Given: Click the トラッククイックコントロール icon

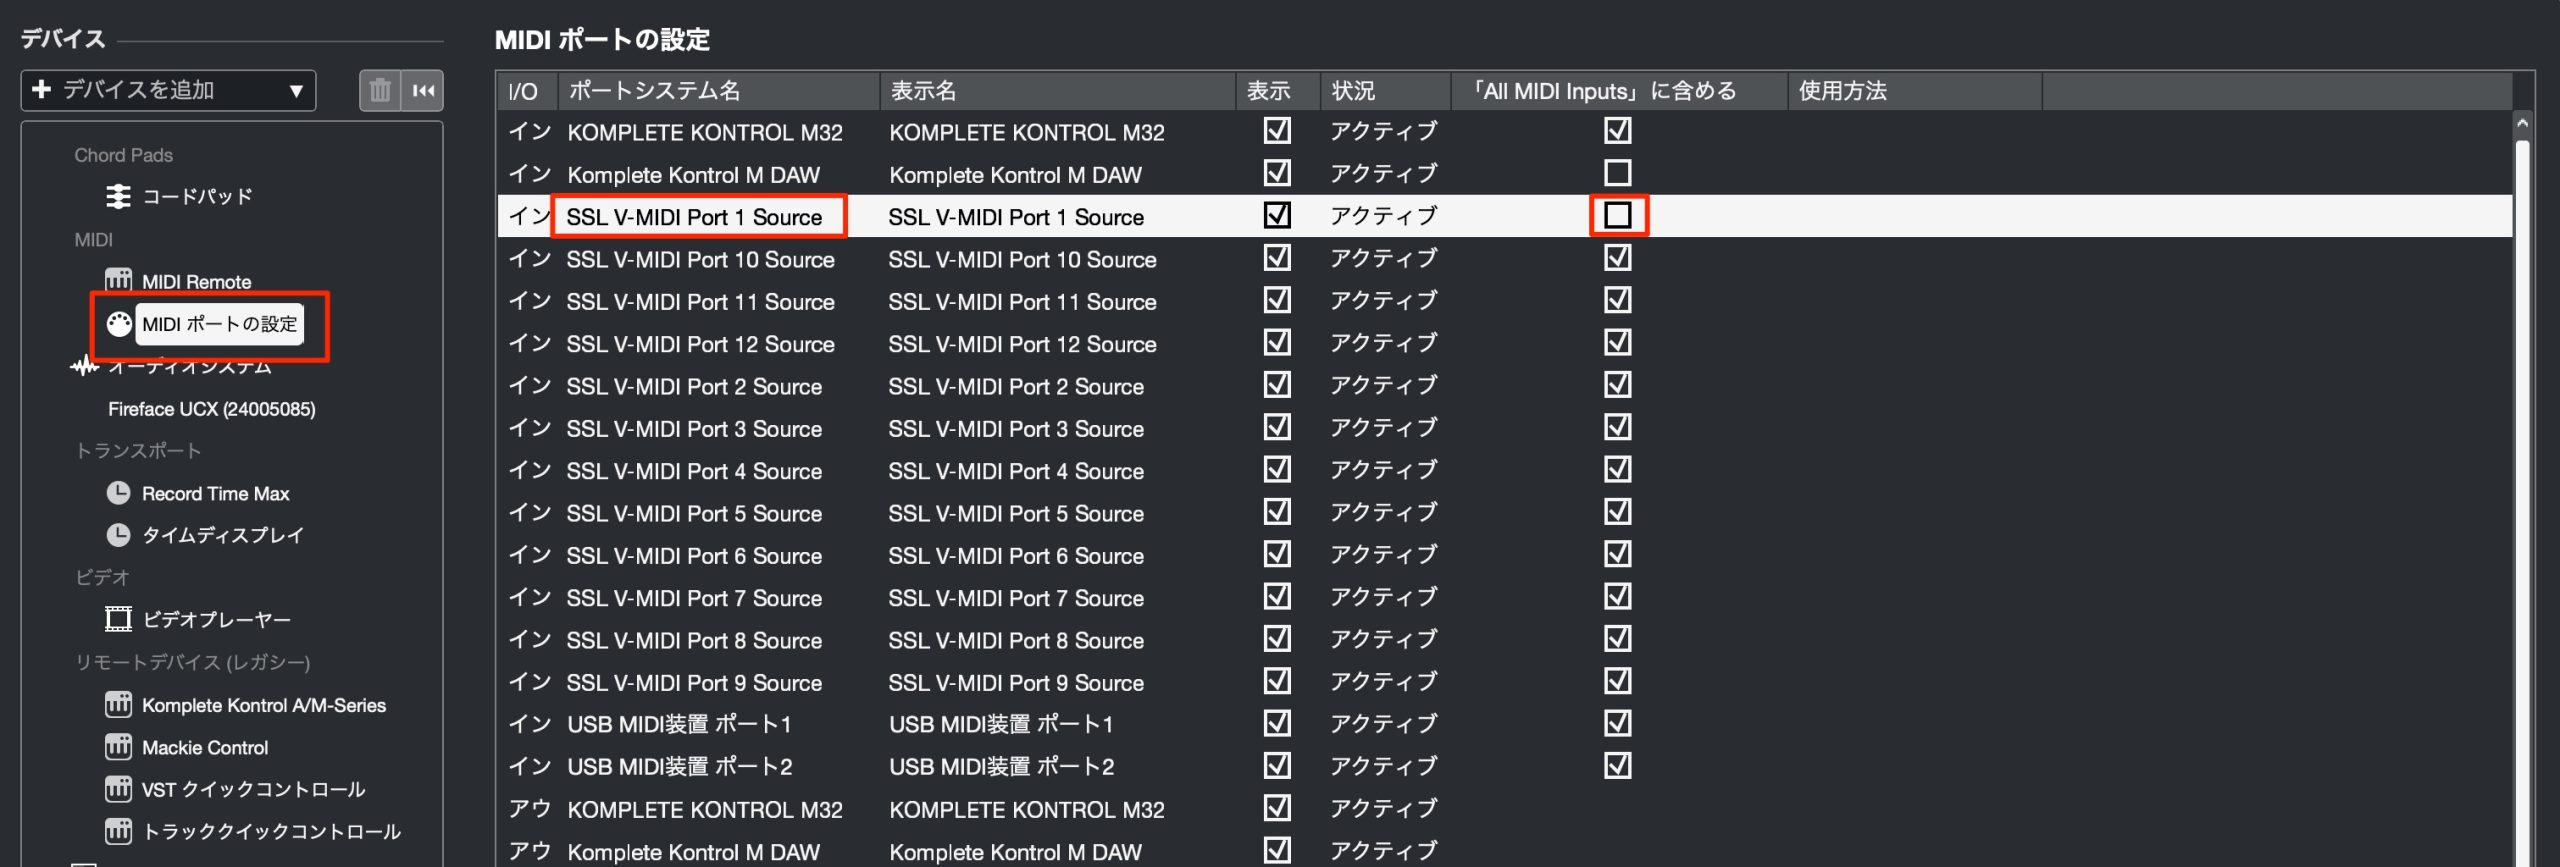Looking at the screenshot, I should (118, 831).
